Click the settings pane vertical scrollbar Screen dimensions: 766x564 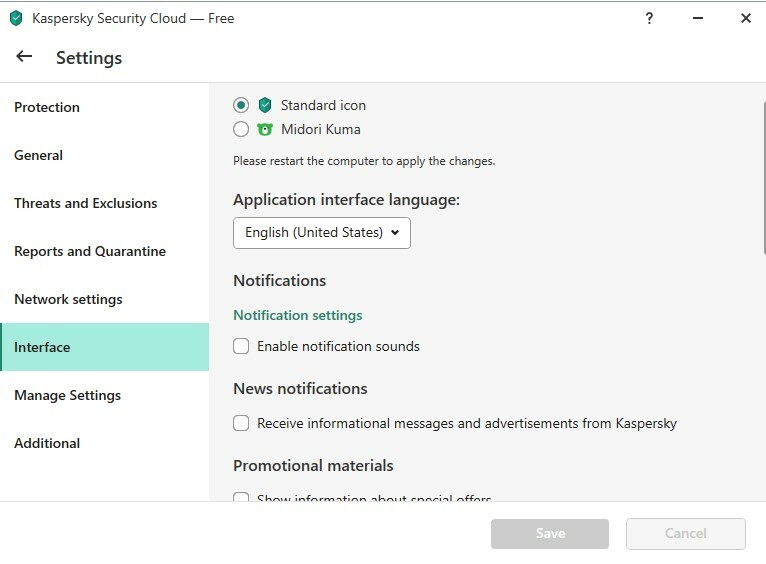[764, 178]
